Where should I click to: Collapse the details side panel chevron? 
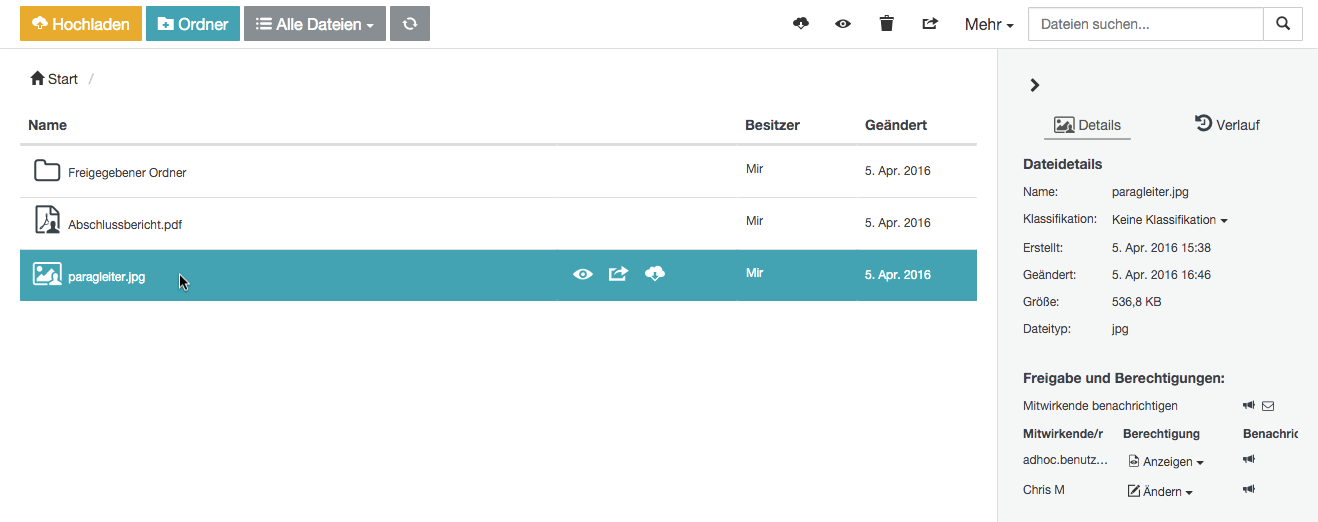1035,85
